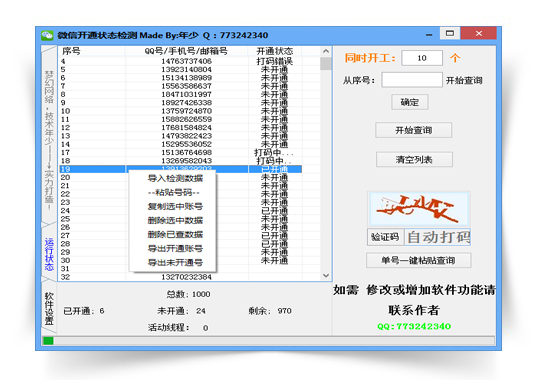
Task: Select 删除已查数据 menu entry
Action: click(175, 235)
